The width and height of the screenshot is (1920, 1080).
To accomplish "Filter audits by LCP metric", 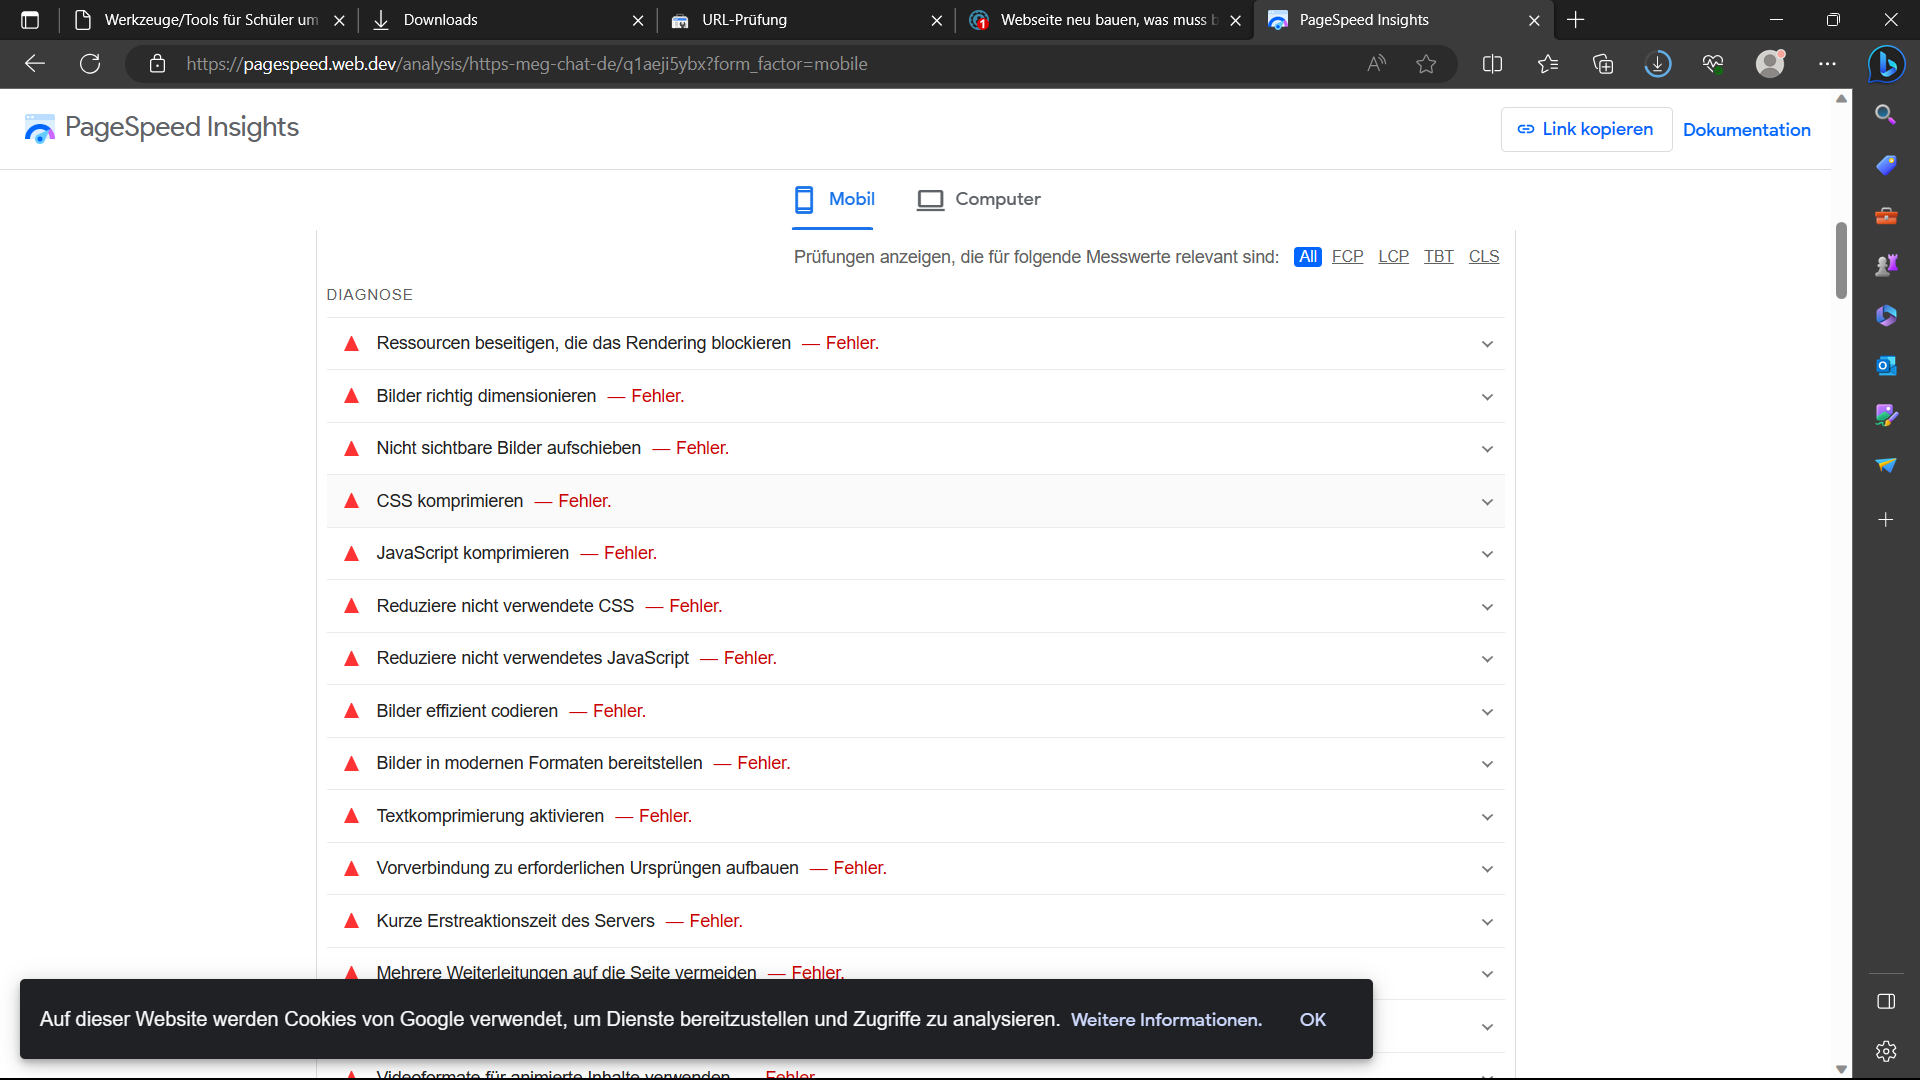I will point(1393,257).
